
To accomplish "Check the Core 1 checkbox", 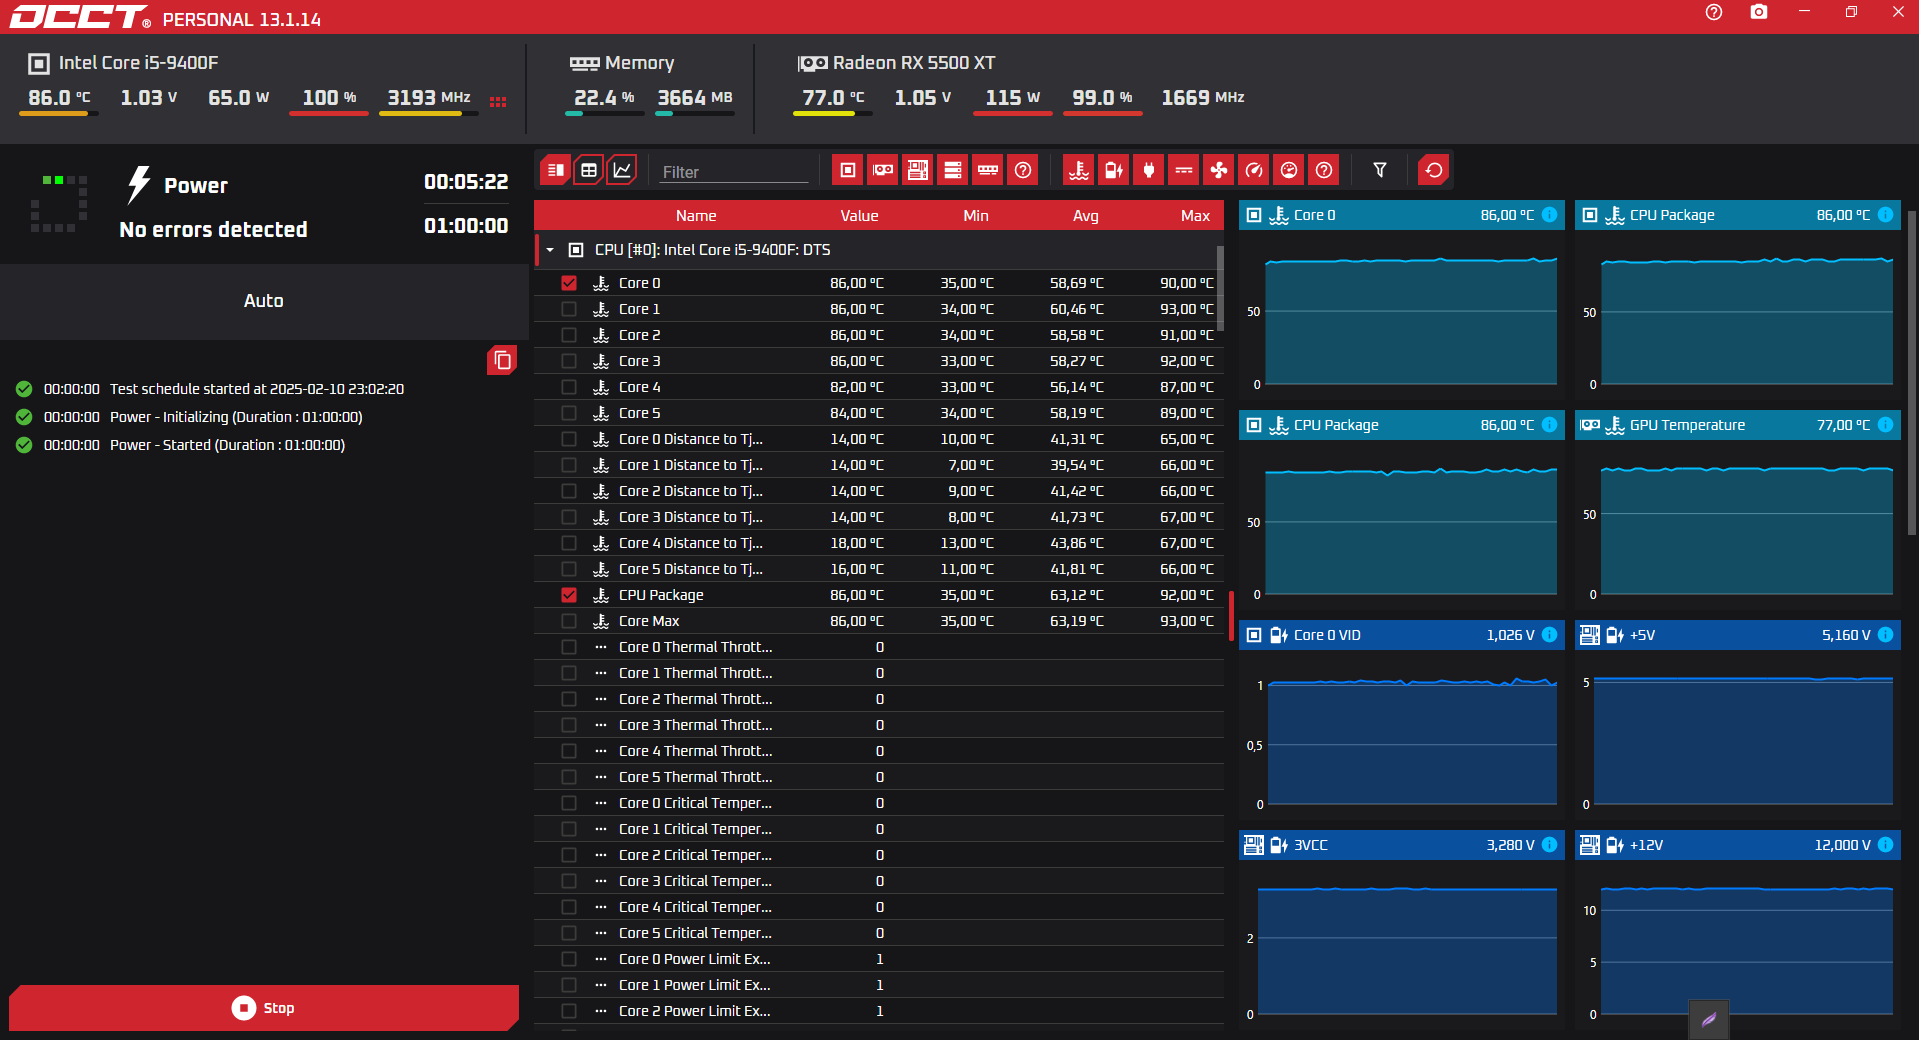I will pos(569,309).
